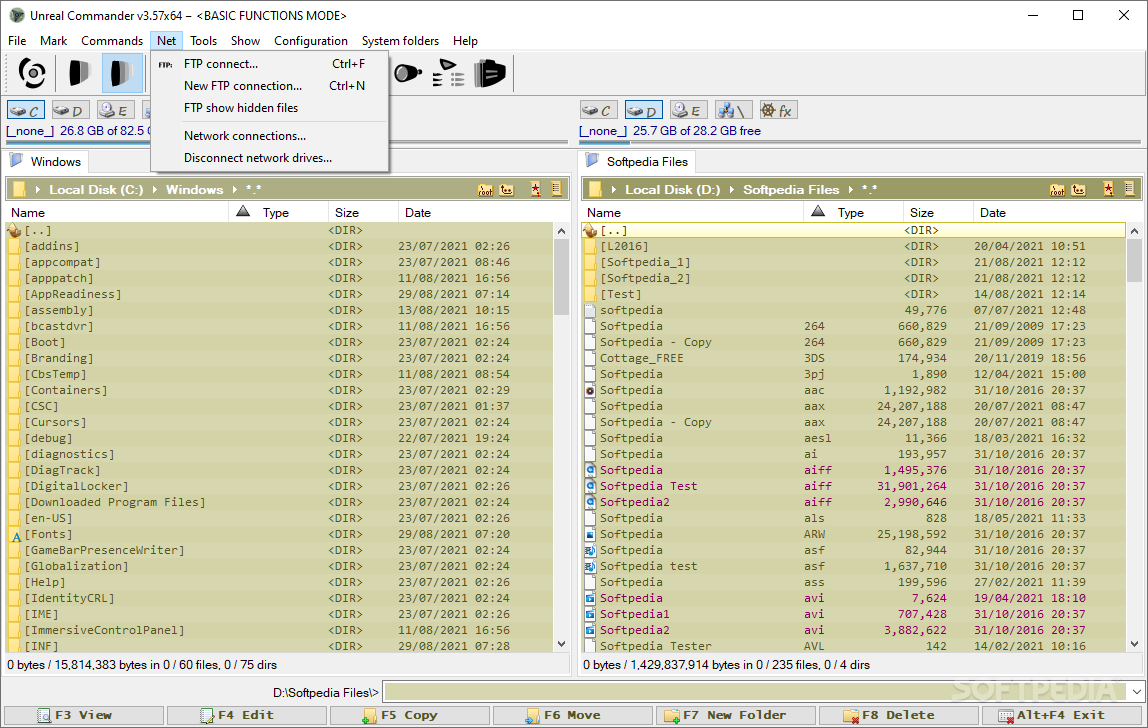The height and width of the screenshot is (728, 1148).
Task: Open directory history icon in right panel
Action: click(x=1130, y=189)
